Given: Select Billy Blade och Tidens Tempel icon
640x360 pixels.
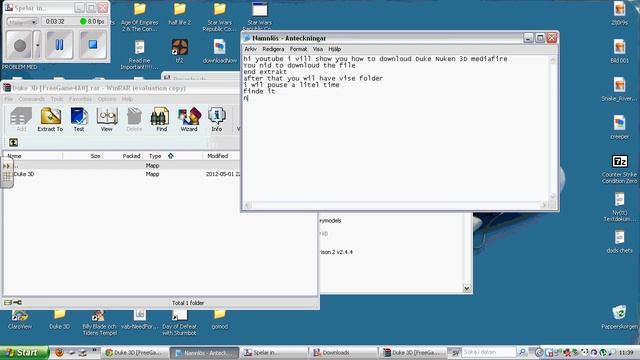Looking at the screenshot, I should click(99, 322).
